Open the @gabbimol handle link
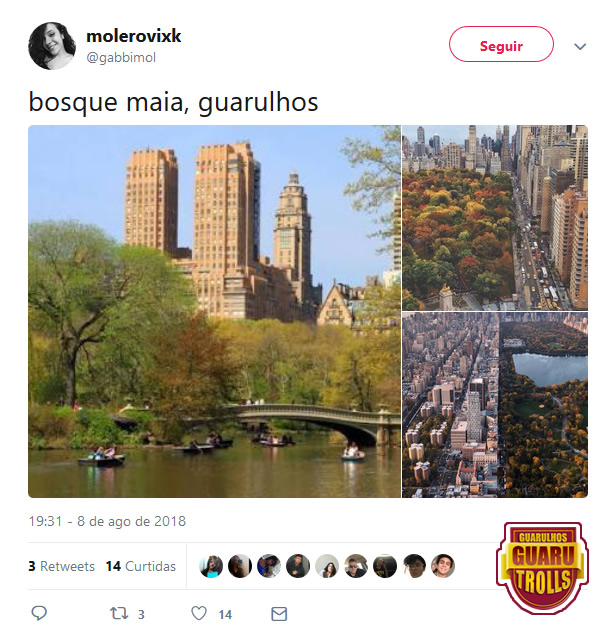Image resolution: width=615 pixels, height=632 pixels. (121, 58)
